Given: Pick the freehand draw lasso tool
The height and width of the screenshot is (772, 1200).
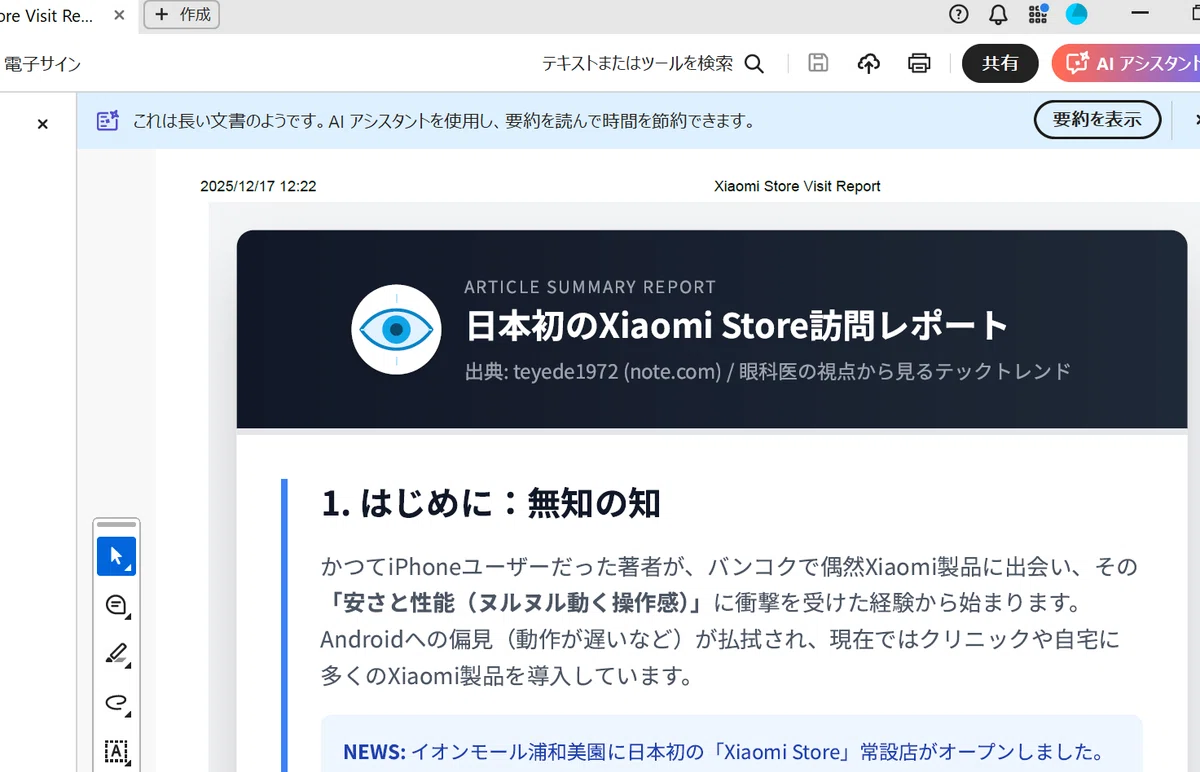Looking at the screenshot, I should tap(116, 703).
